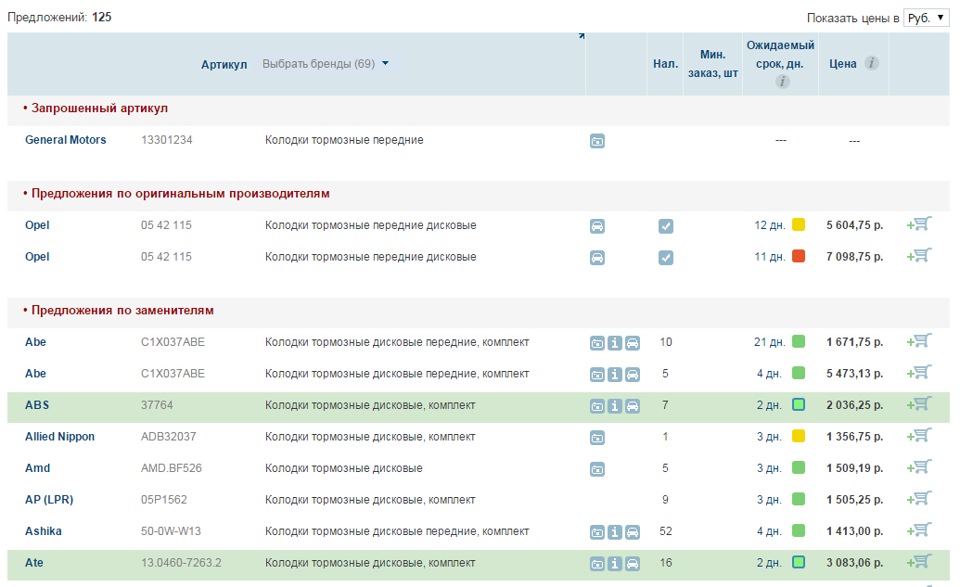Expand the Выбрать бренды (69) filter
The width and height of the screenshot is (960, 587).
326,64
